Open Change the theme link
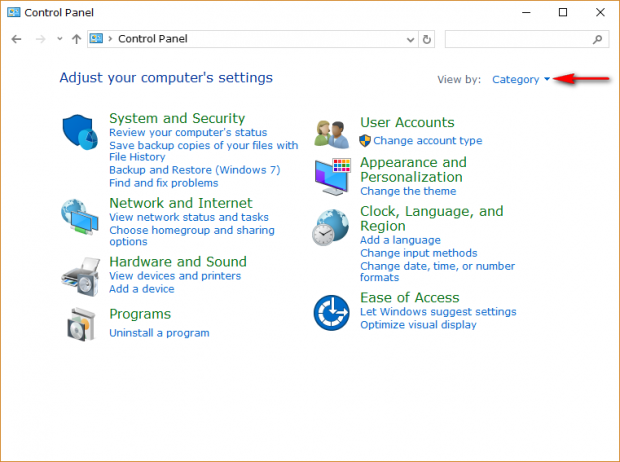Viewport: 620px width, 462px height. coord(408,191)
